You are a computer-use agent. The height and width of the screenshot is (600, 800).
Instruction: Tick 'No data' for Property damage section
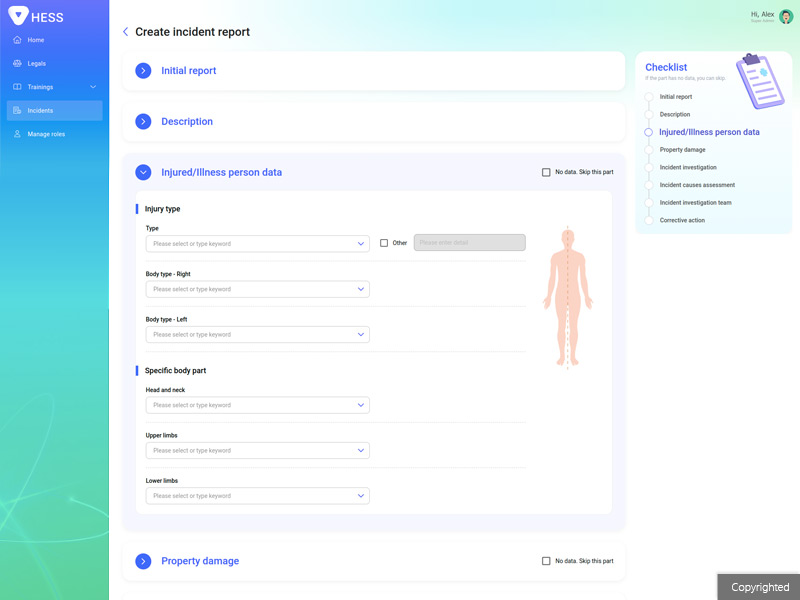[x=546, y=561]
